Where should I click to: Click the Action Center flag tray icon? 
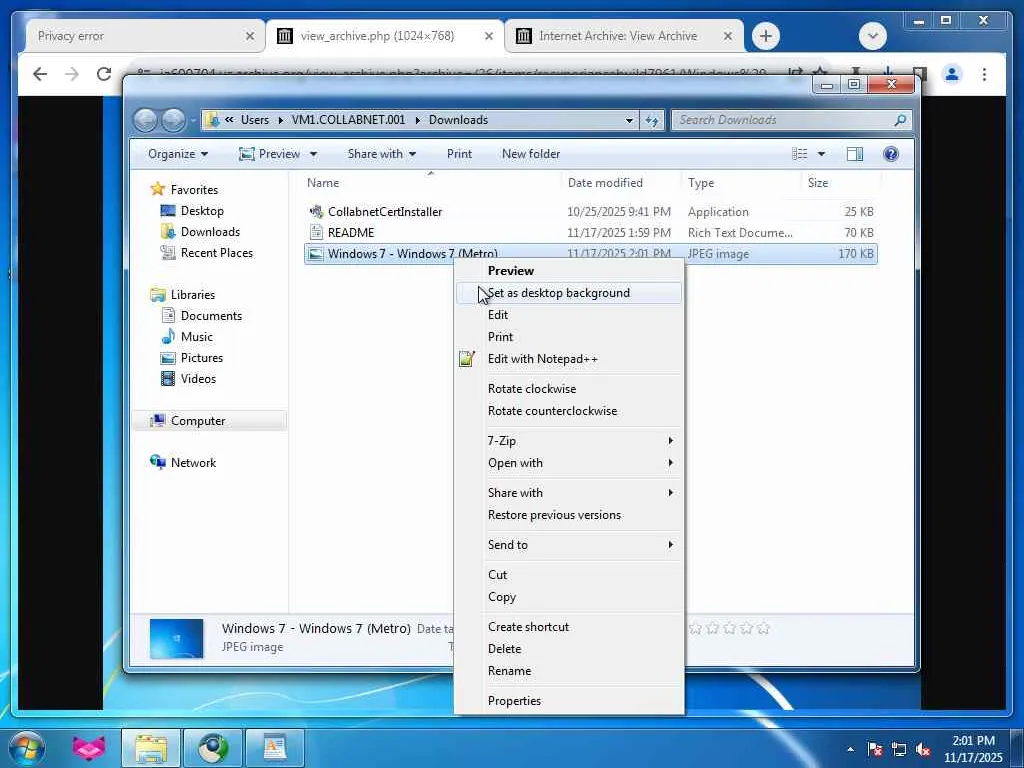pos(875,749)
